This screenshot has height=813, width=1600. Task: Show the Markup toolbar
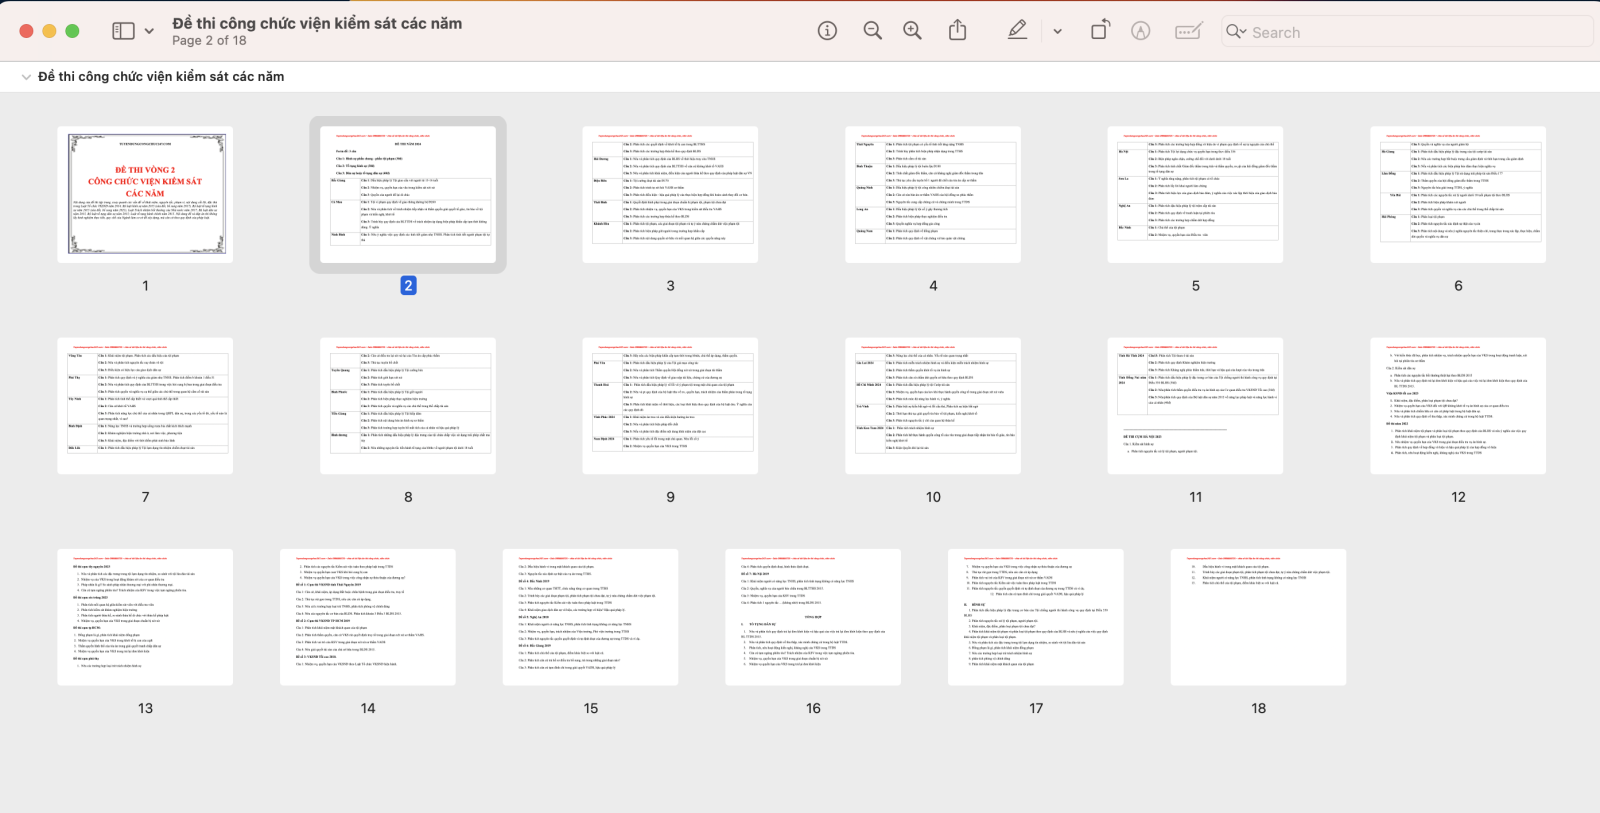pos(1140,31)
